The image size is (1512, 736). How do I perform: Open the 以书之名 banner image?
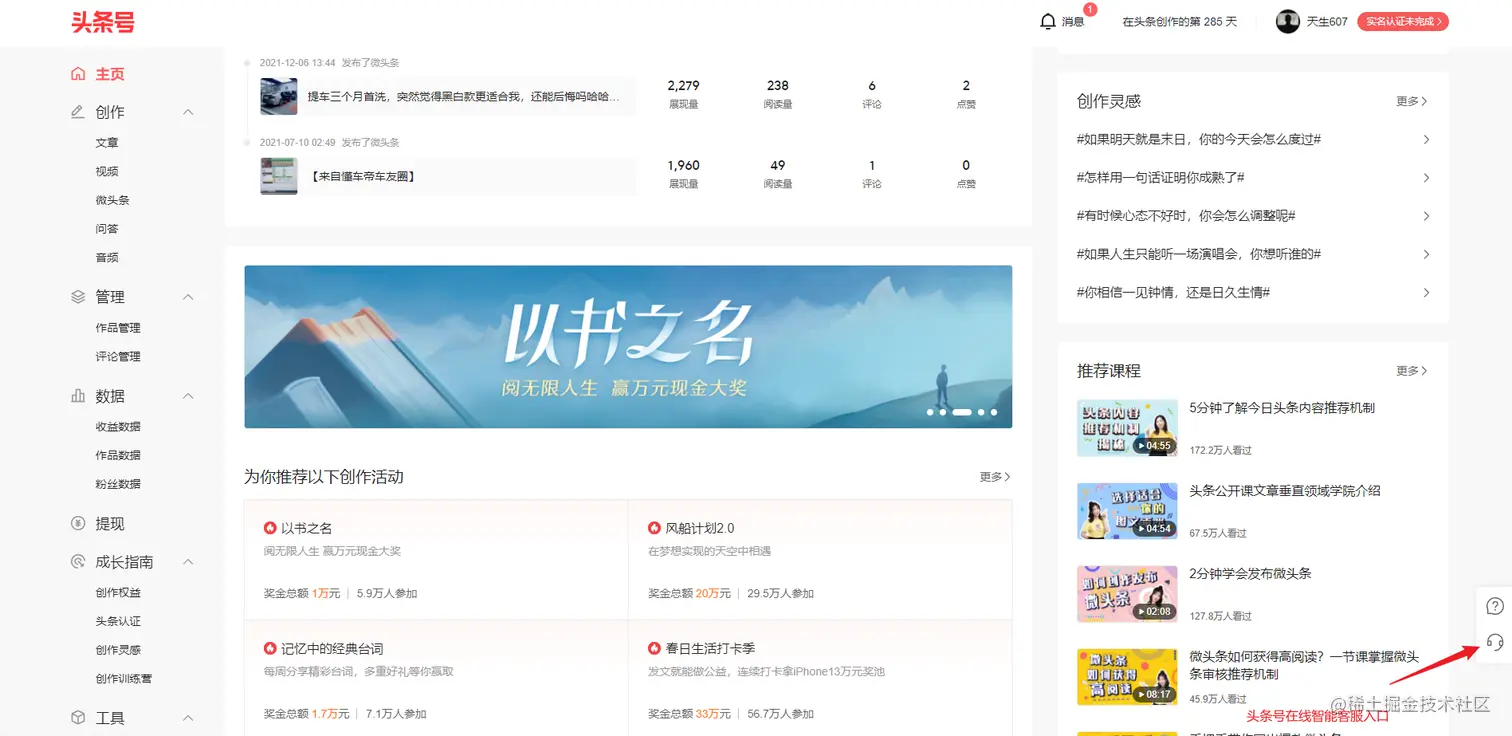(x=628, y=346)
